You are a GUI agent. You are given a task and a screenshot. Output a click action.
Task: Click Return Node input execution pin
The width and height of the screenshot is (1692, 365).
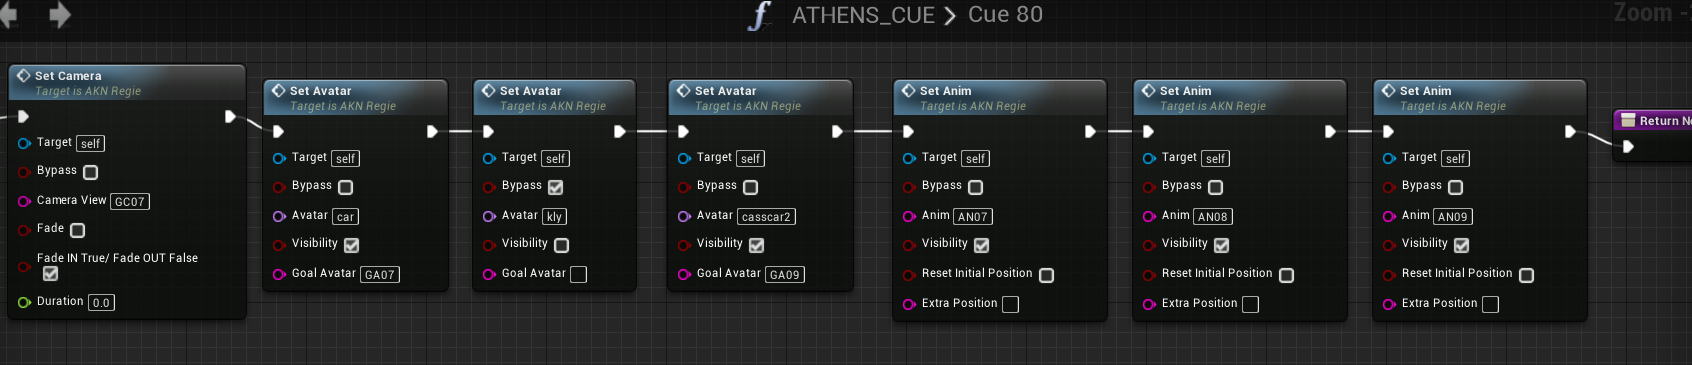(x=1628, y=146)
